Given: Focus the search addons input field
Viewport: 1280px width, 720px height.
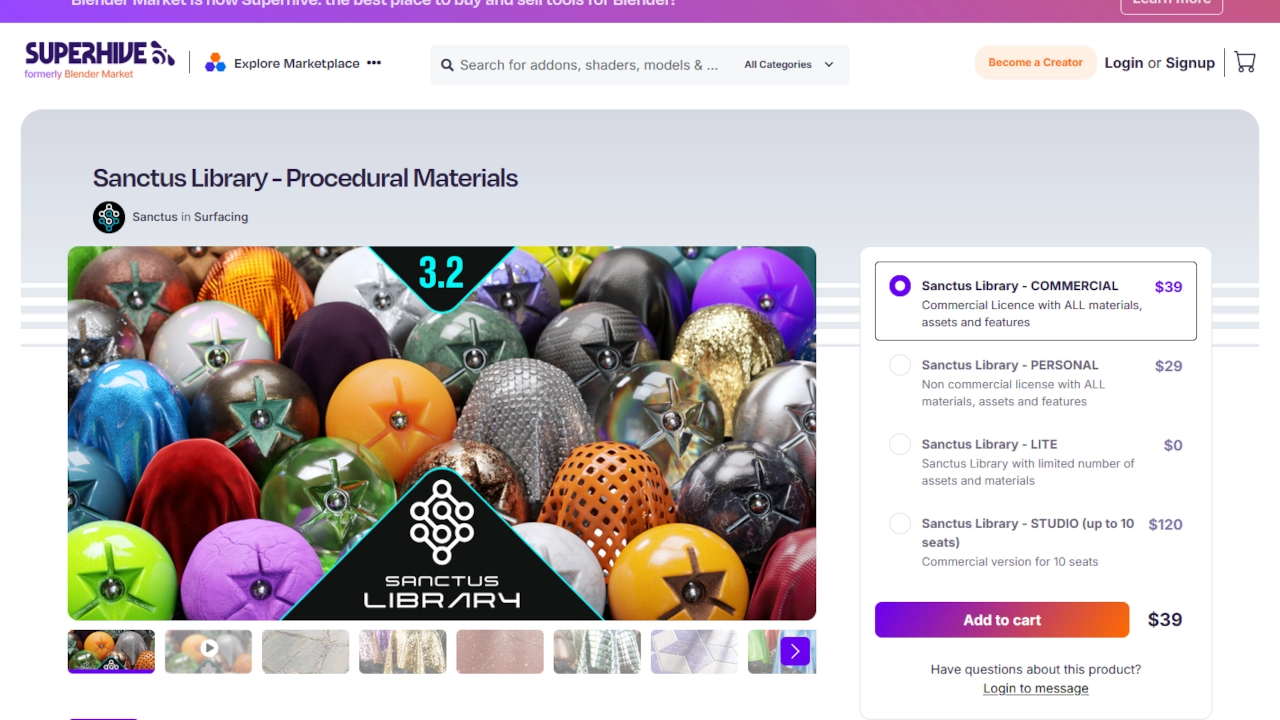Looking at the screenshot, I should coord(589,65).
